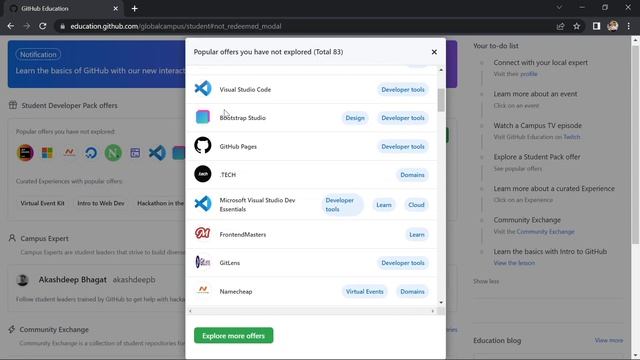Click the Virtual Event Kit experience chip
Viewport: 640px width, 360px height.
coord(42,203)
